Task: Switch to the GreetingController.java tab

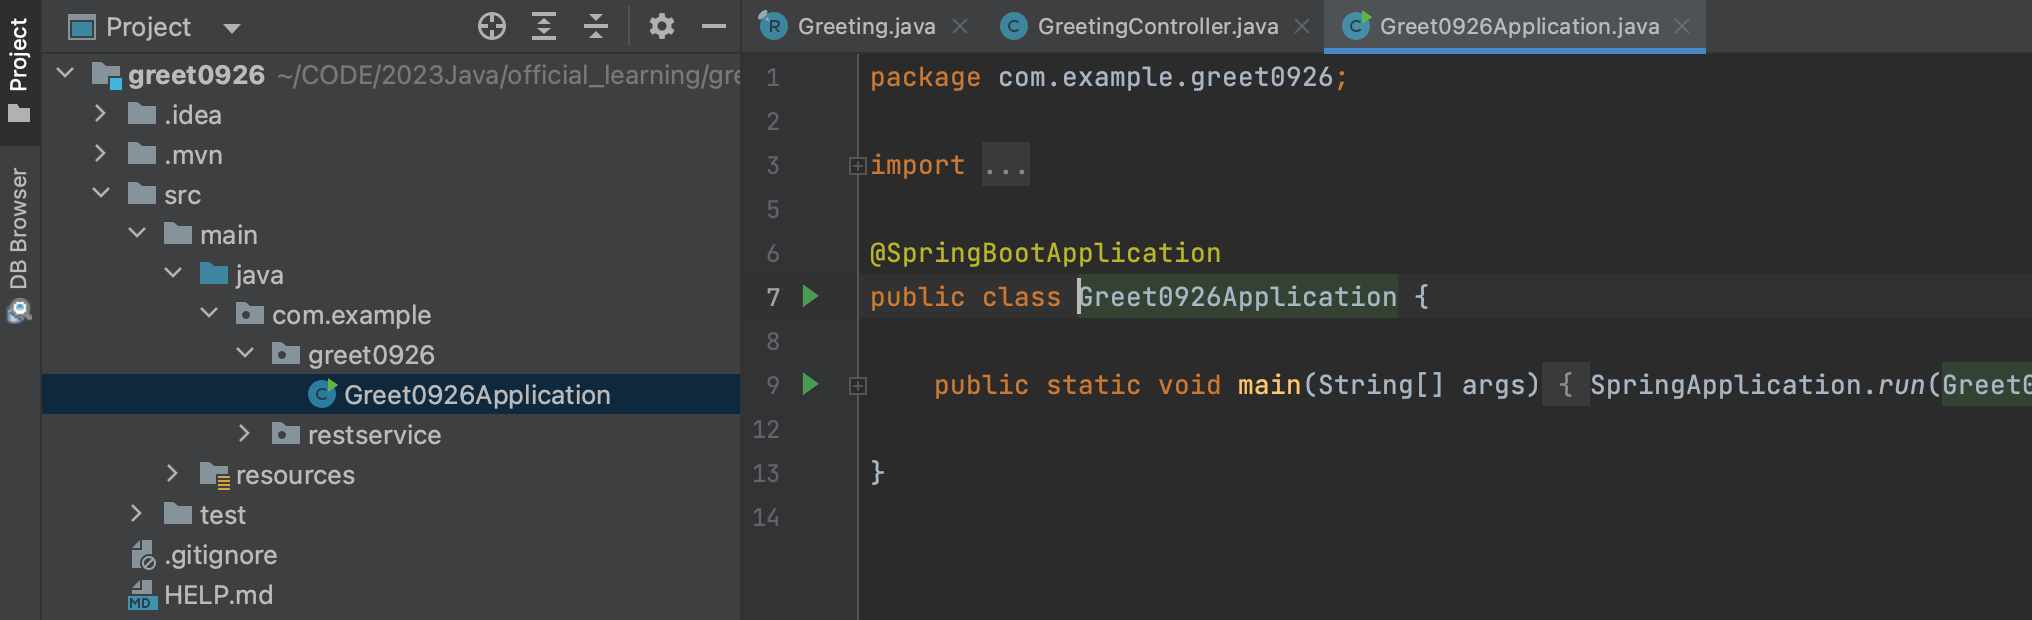Action: pyautogui.click(x=1156, y=27)
